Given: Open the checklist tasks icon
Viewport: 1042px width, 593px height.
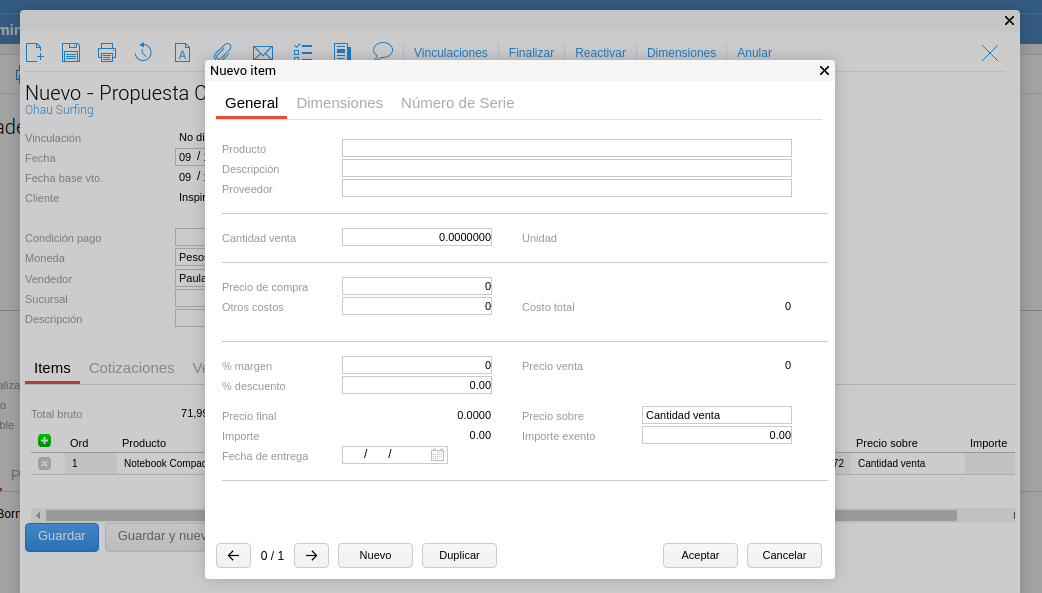Looking at the screenshot, I should pyautogui.click(x=303, y=53).
